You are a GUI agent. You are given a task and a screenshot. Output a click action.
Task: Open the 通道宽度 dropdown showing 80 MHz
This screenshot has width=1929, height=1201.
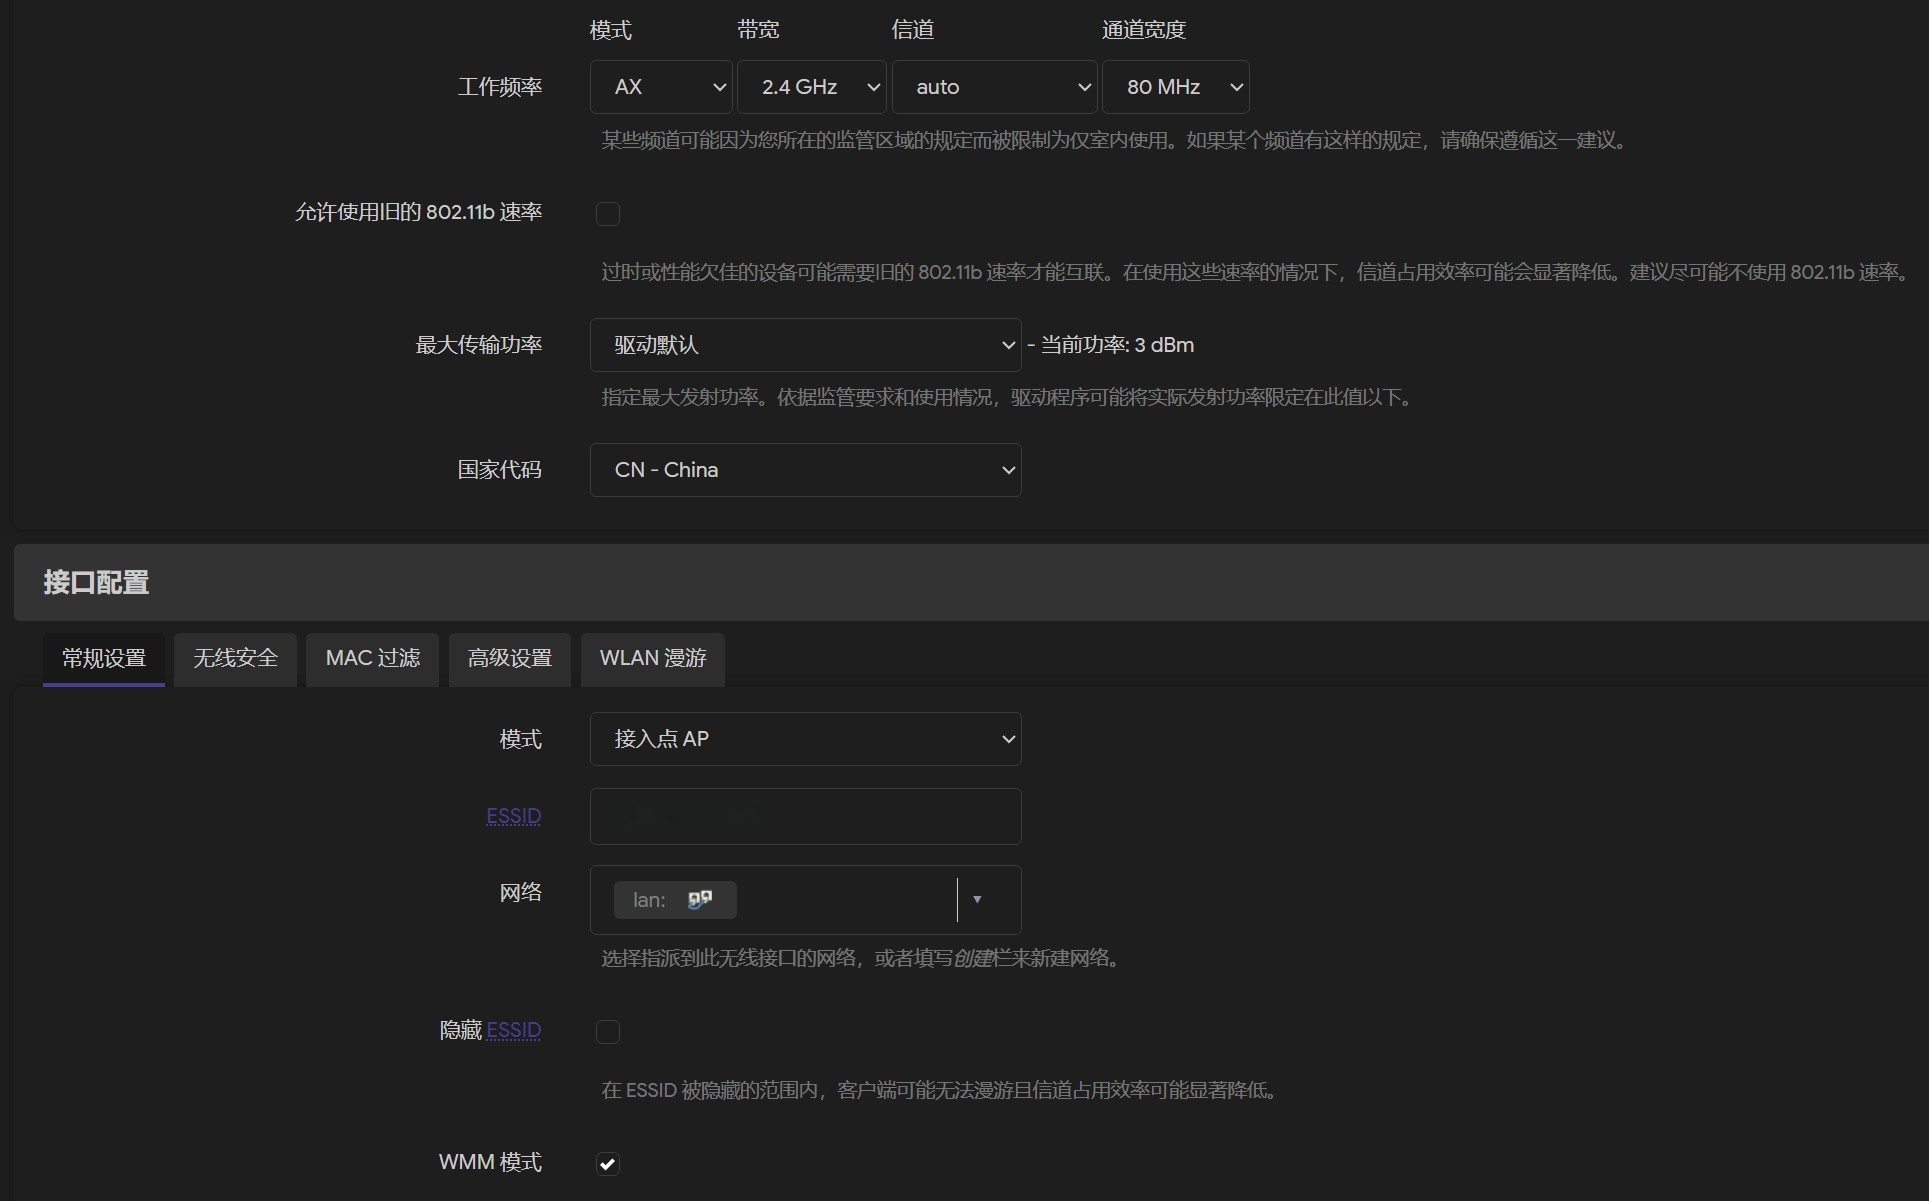coord(1176,87)
